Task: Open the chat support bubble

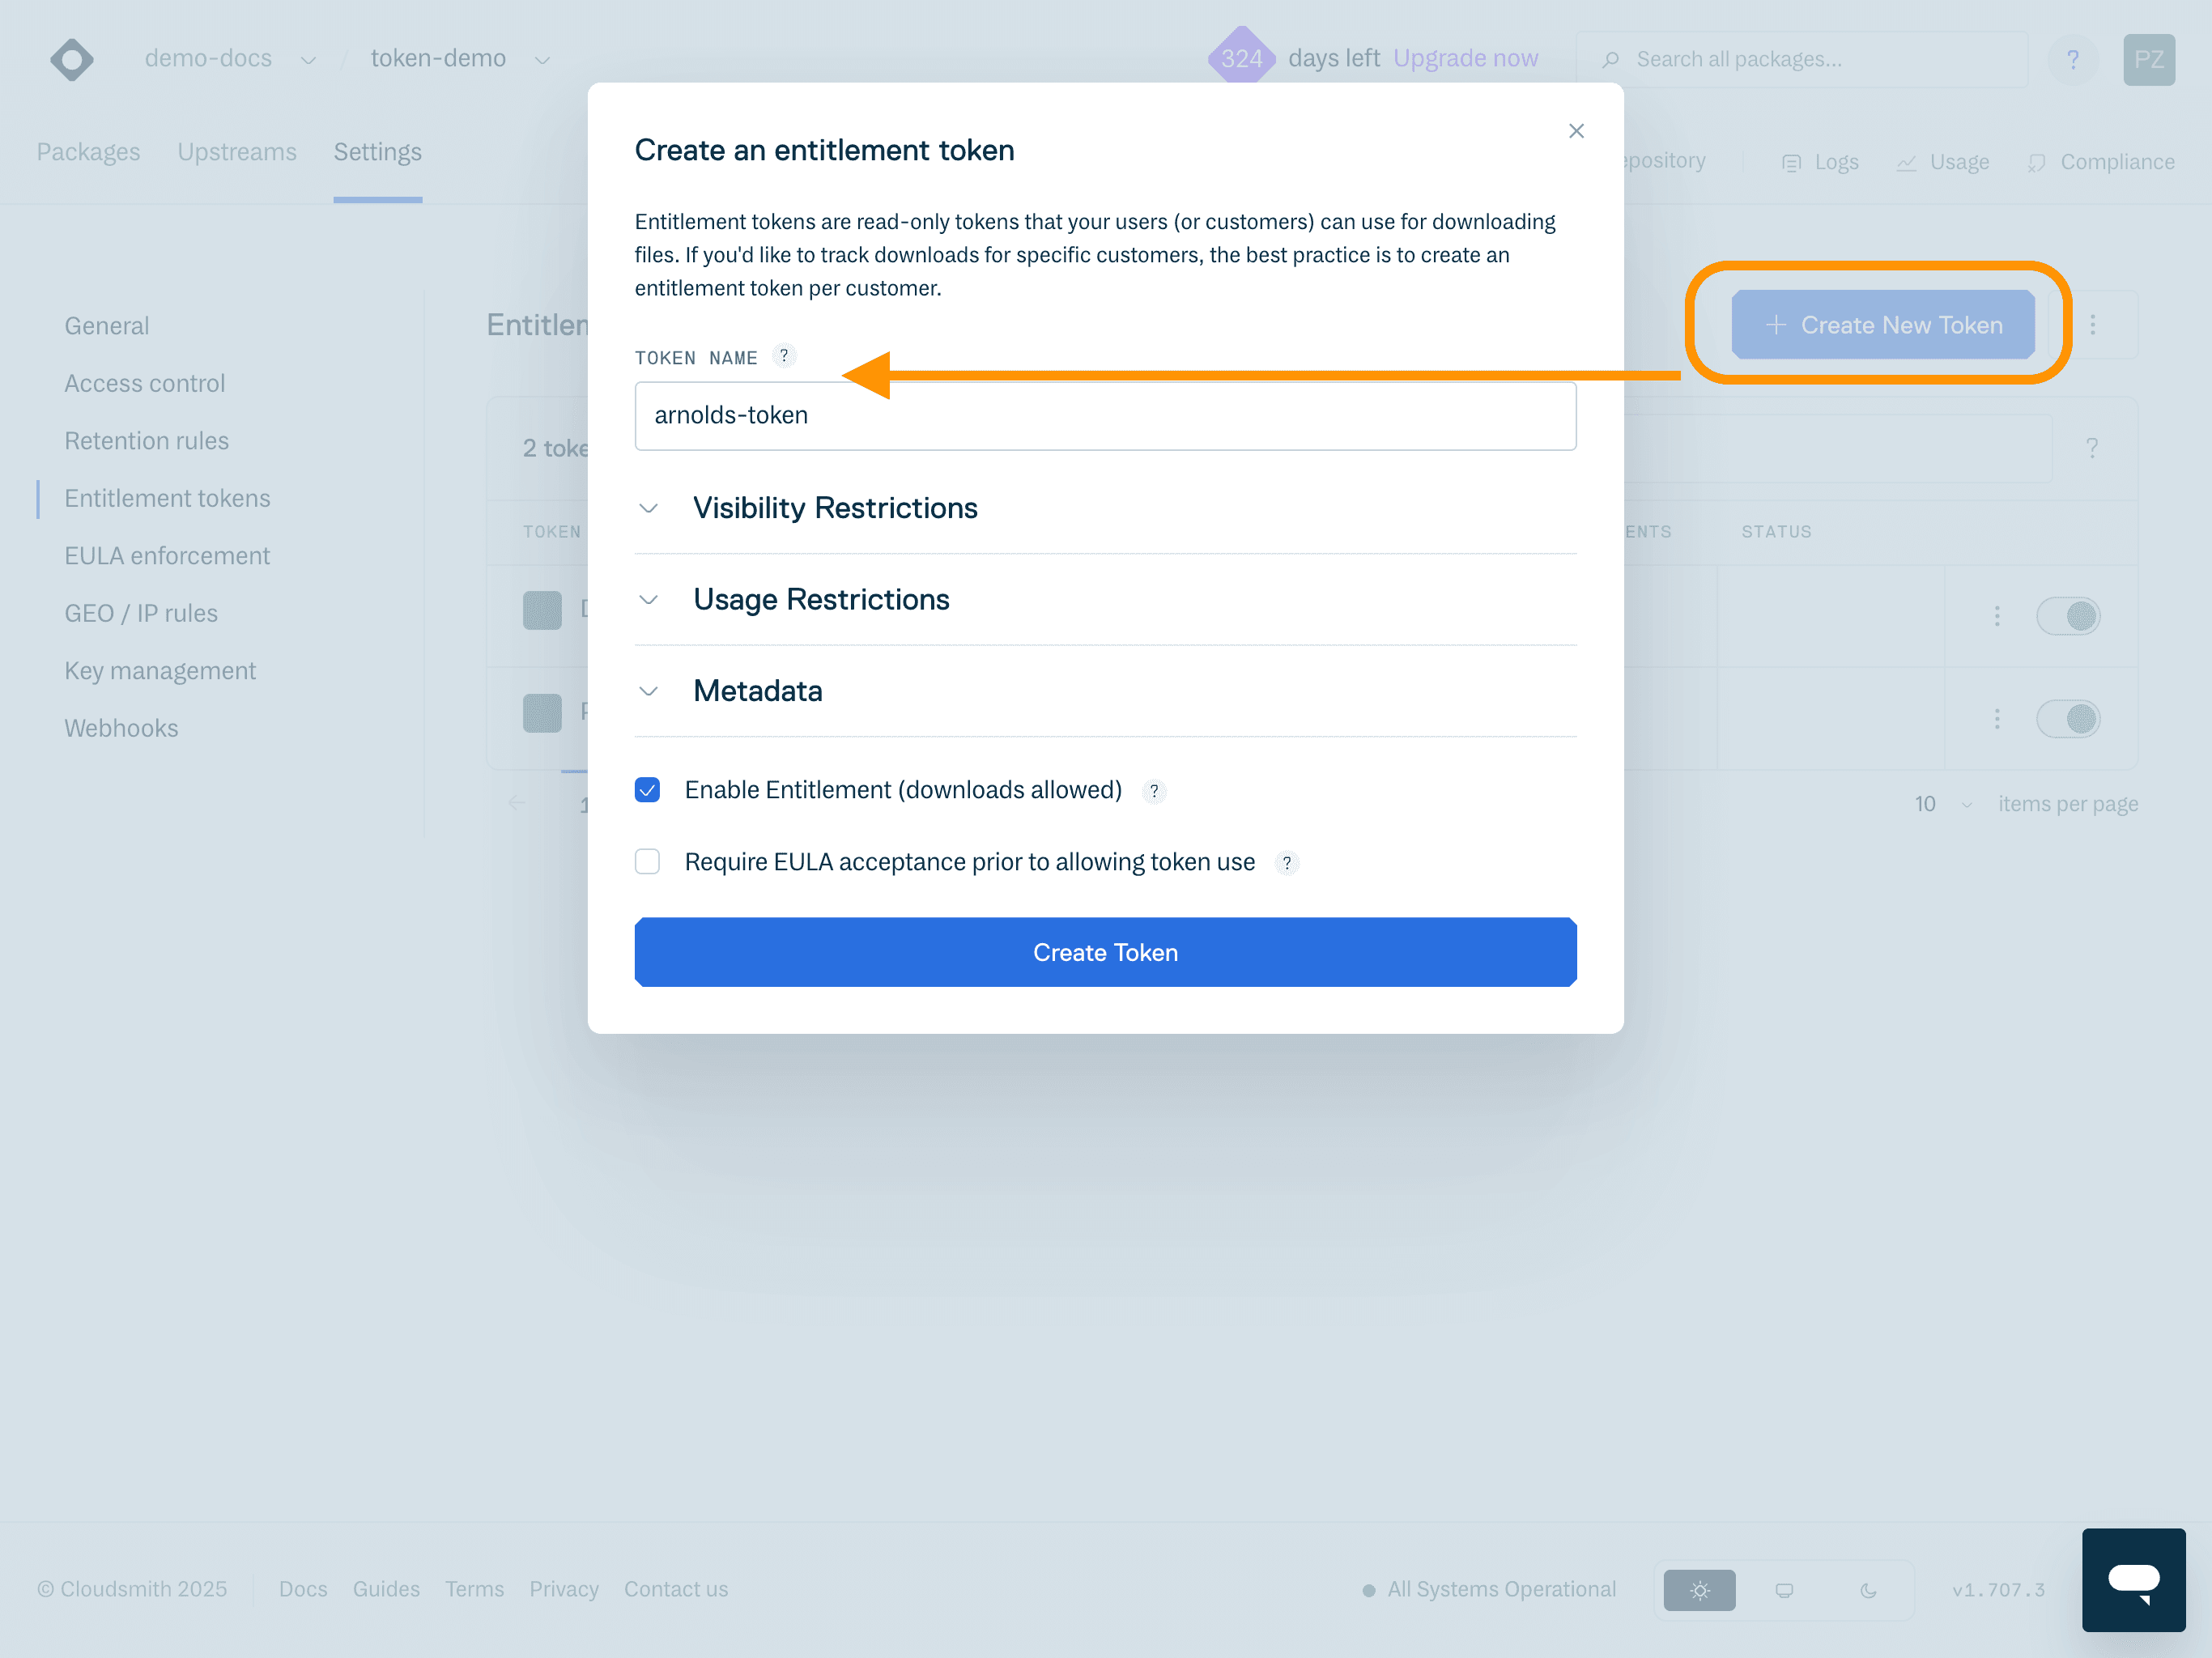Action: coord(2134,1580)
